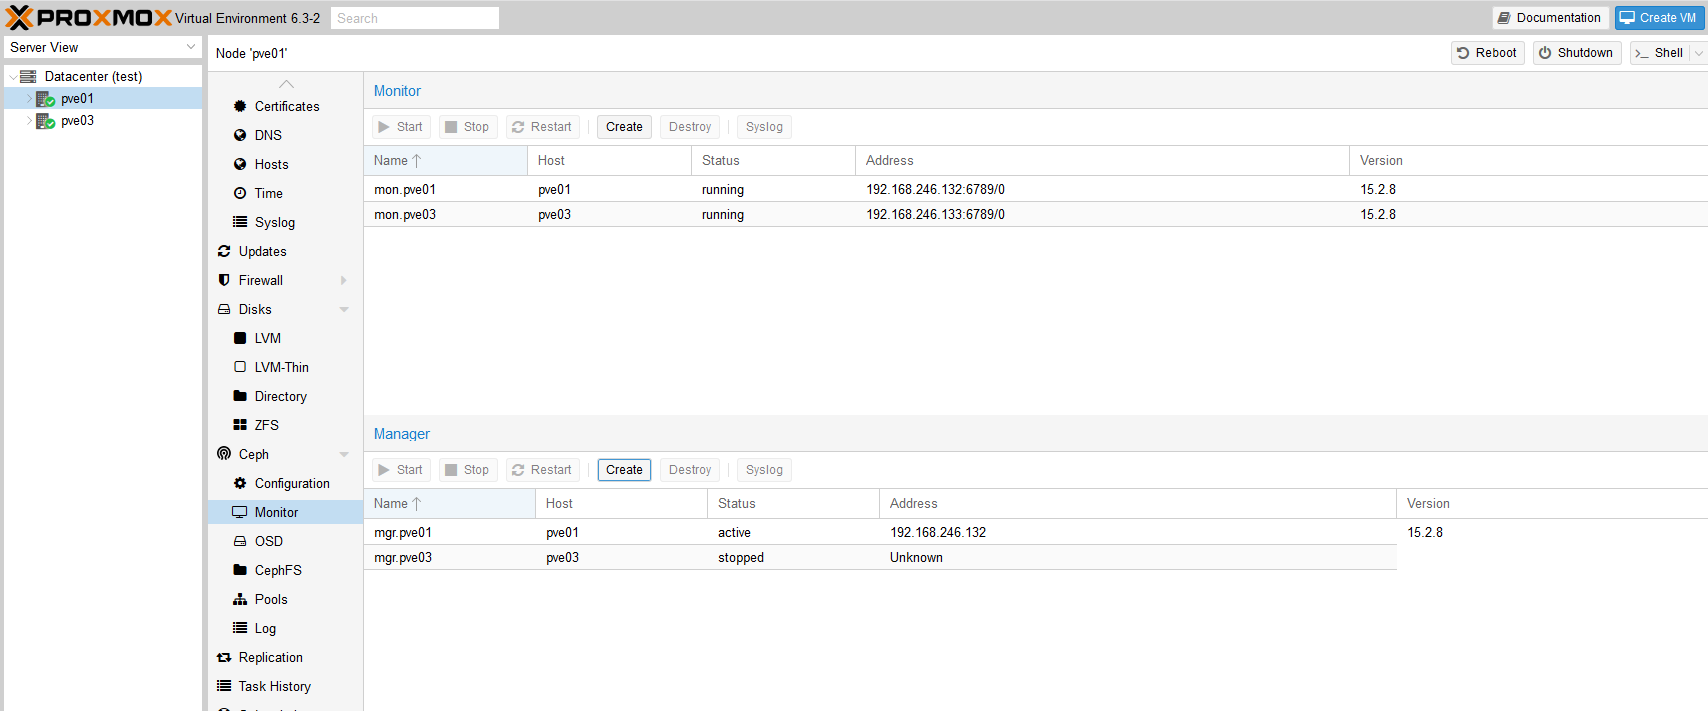Click the Time clock icon
Screen dimensions: 1708x711
pyautogui.click(x=240, y=193)
